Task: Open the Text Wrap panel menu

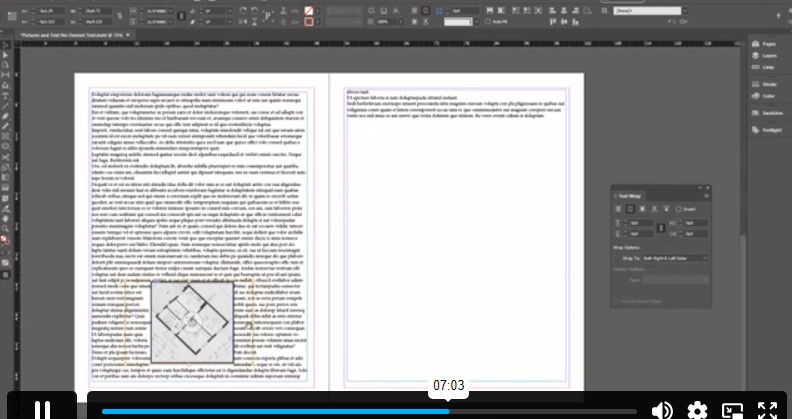Action: pyautogui.click(x=706, y=196)
